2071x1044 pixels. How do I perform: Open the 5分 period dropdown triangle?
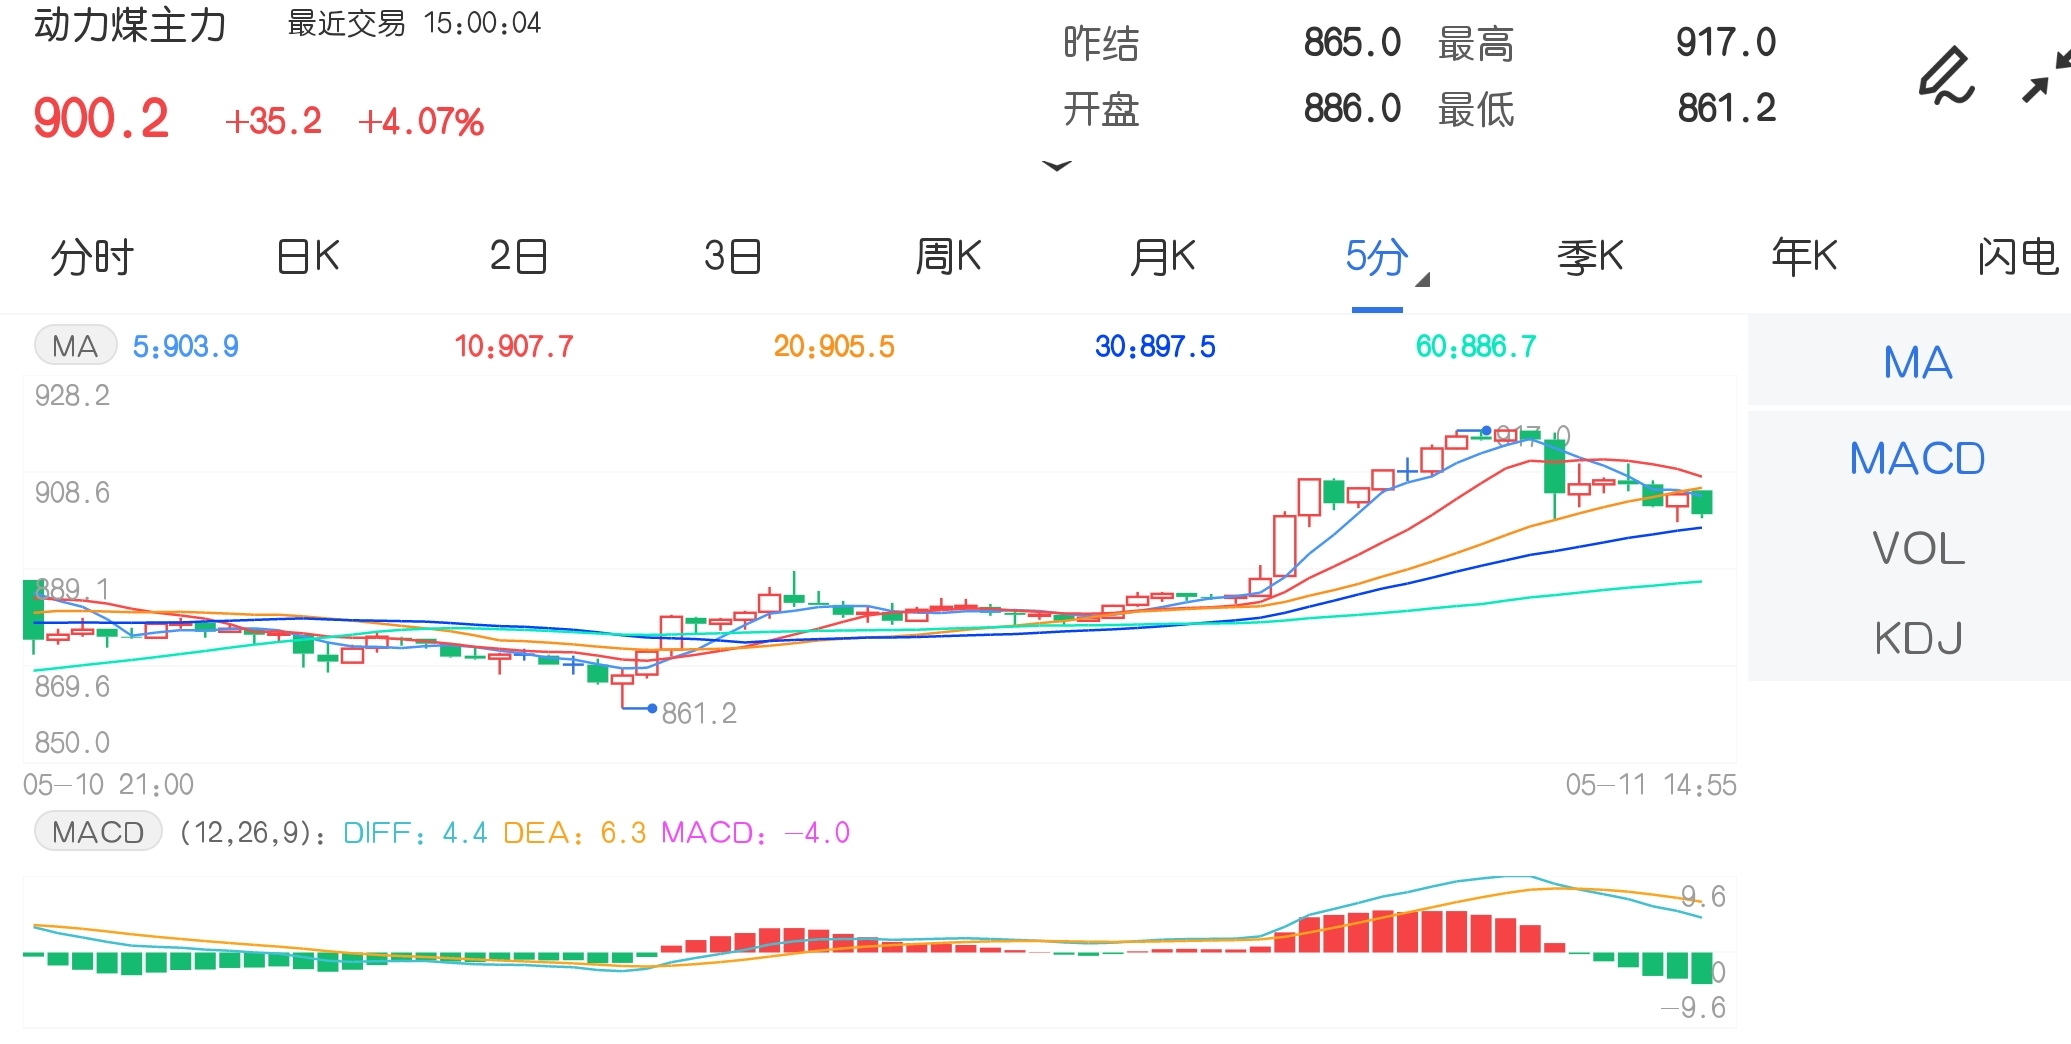(1423, 279)
